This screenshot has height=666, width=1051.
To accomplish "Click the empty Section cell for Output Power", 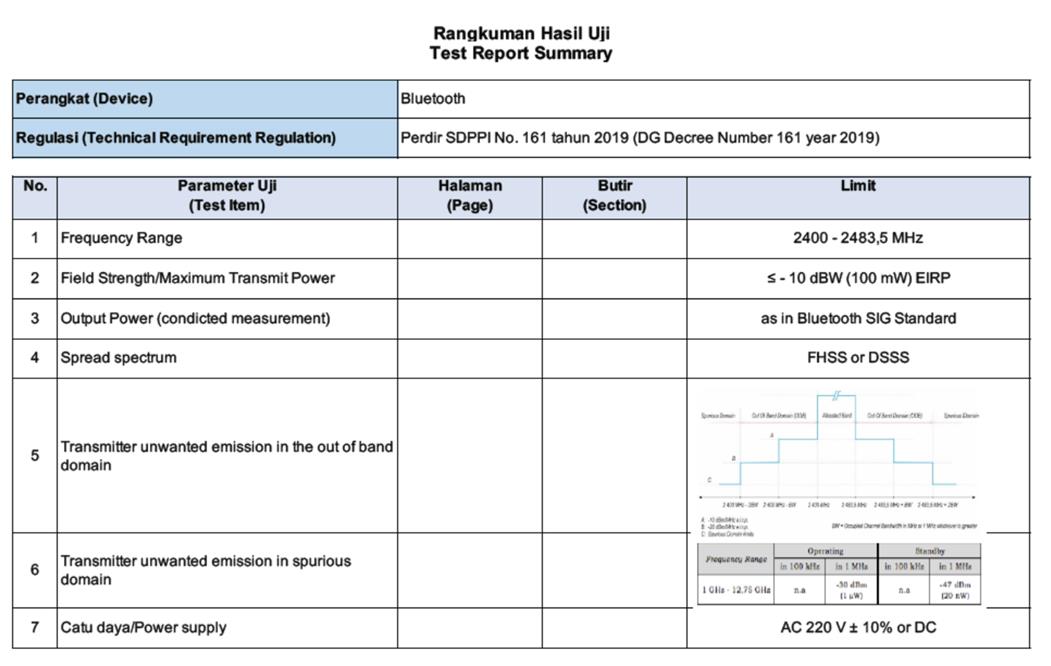I will coord(614,318).
